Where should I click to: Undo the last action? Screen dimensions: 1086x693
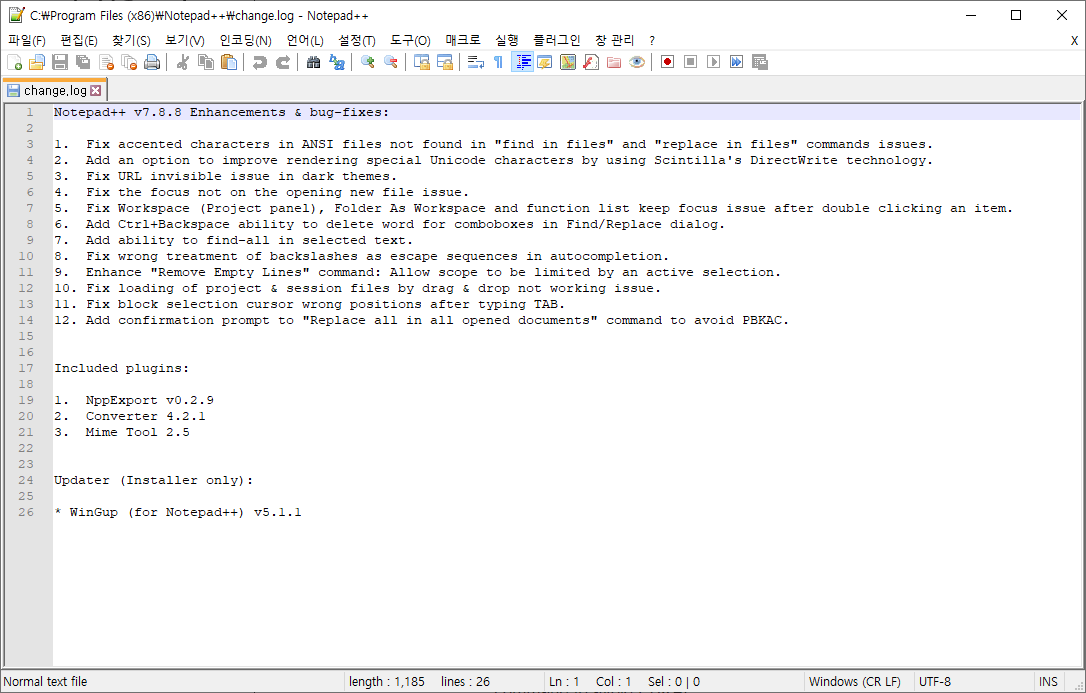[260, 62]
